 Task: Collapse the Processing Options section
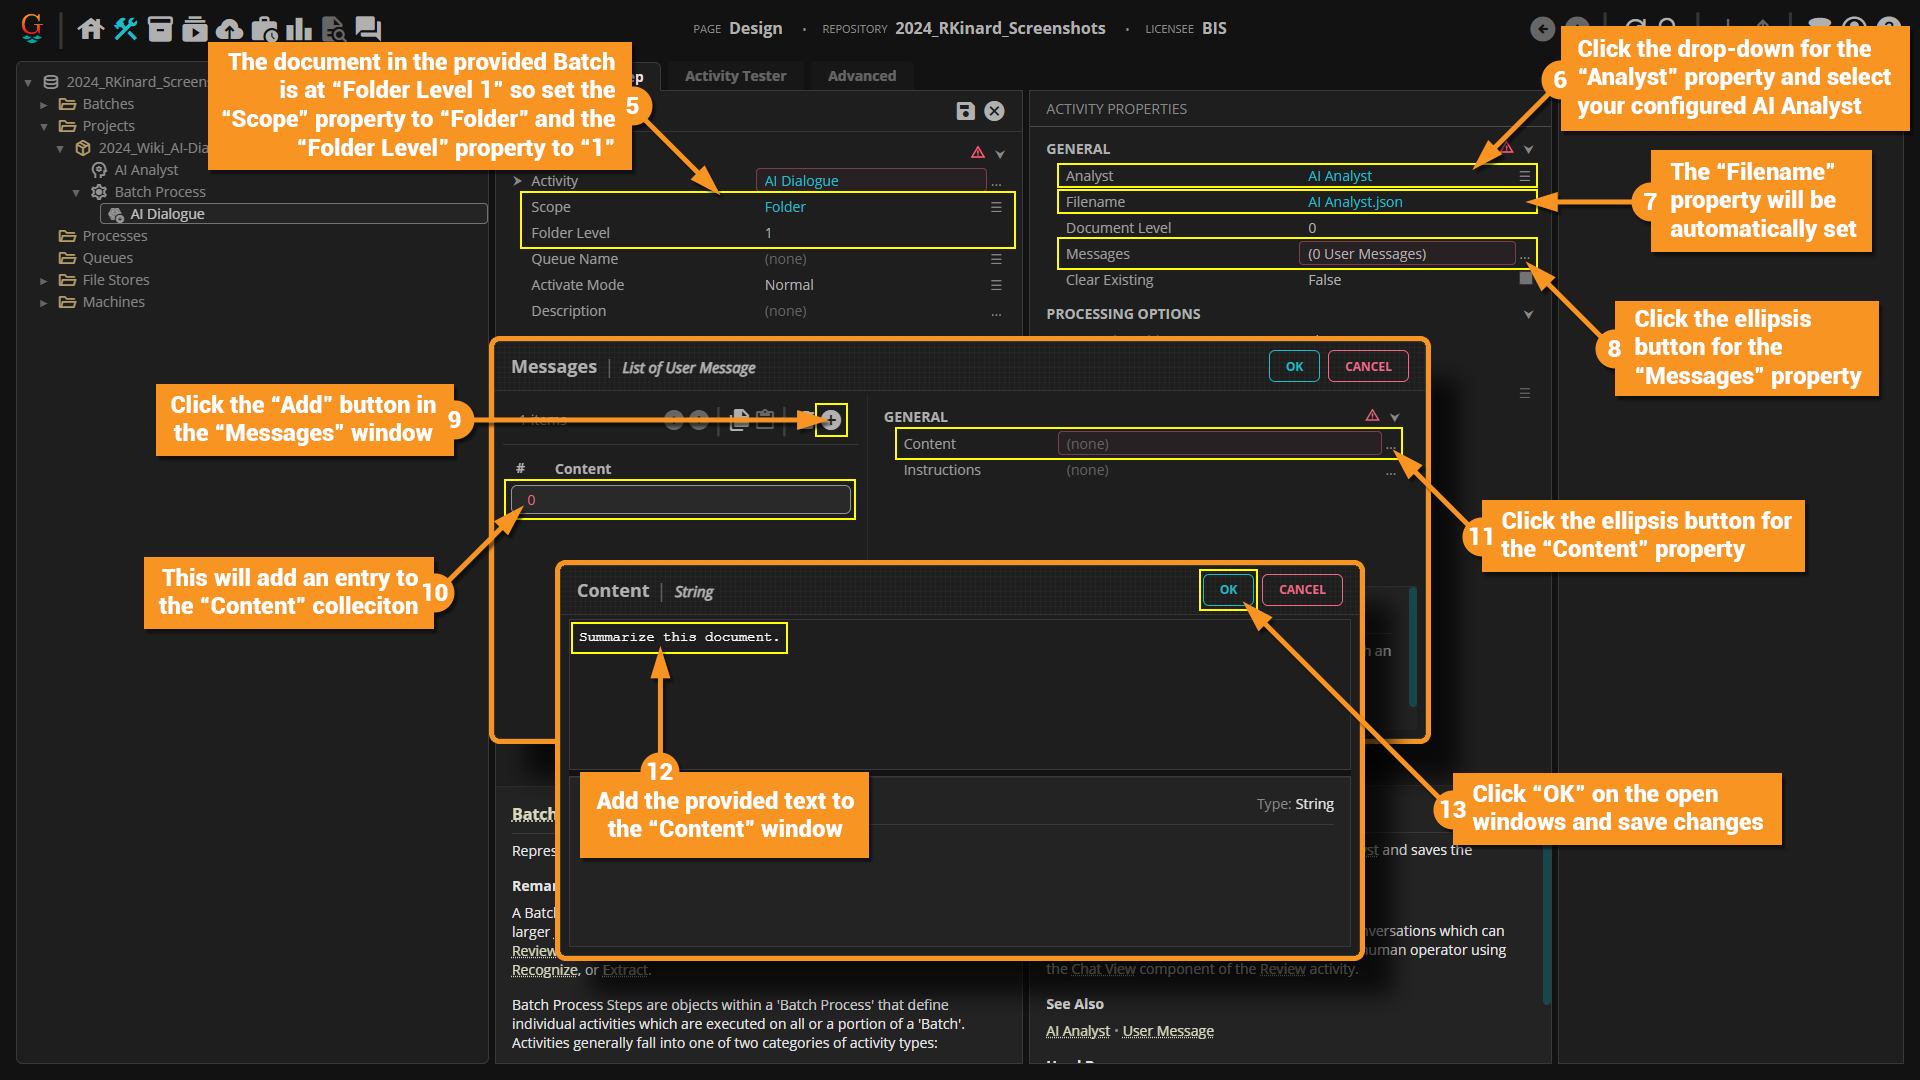click(x=1528, y=314)
